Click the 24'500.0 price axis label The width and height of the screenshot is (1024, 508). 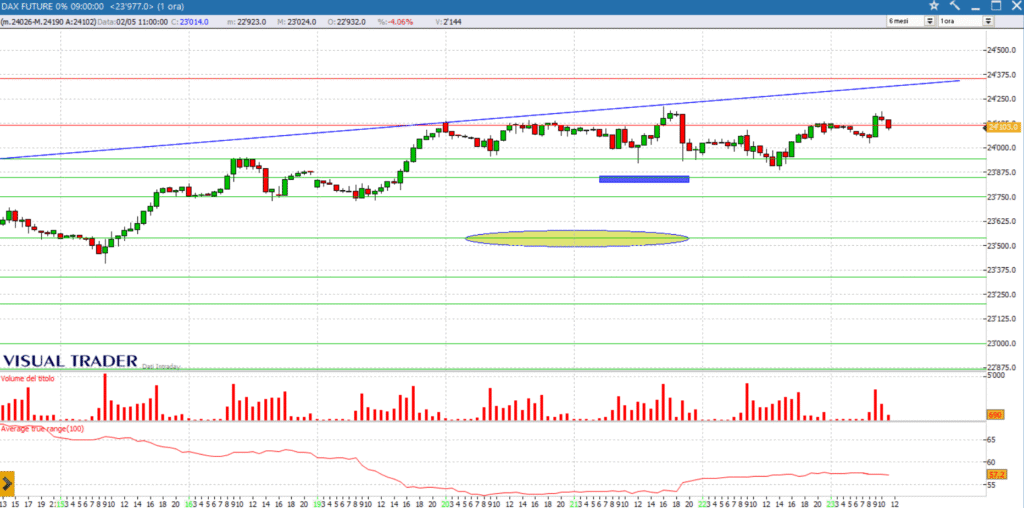tap(1002, 50)
